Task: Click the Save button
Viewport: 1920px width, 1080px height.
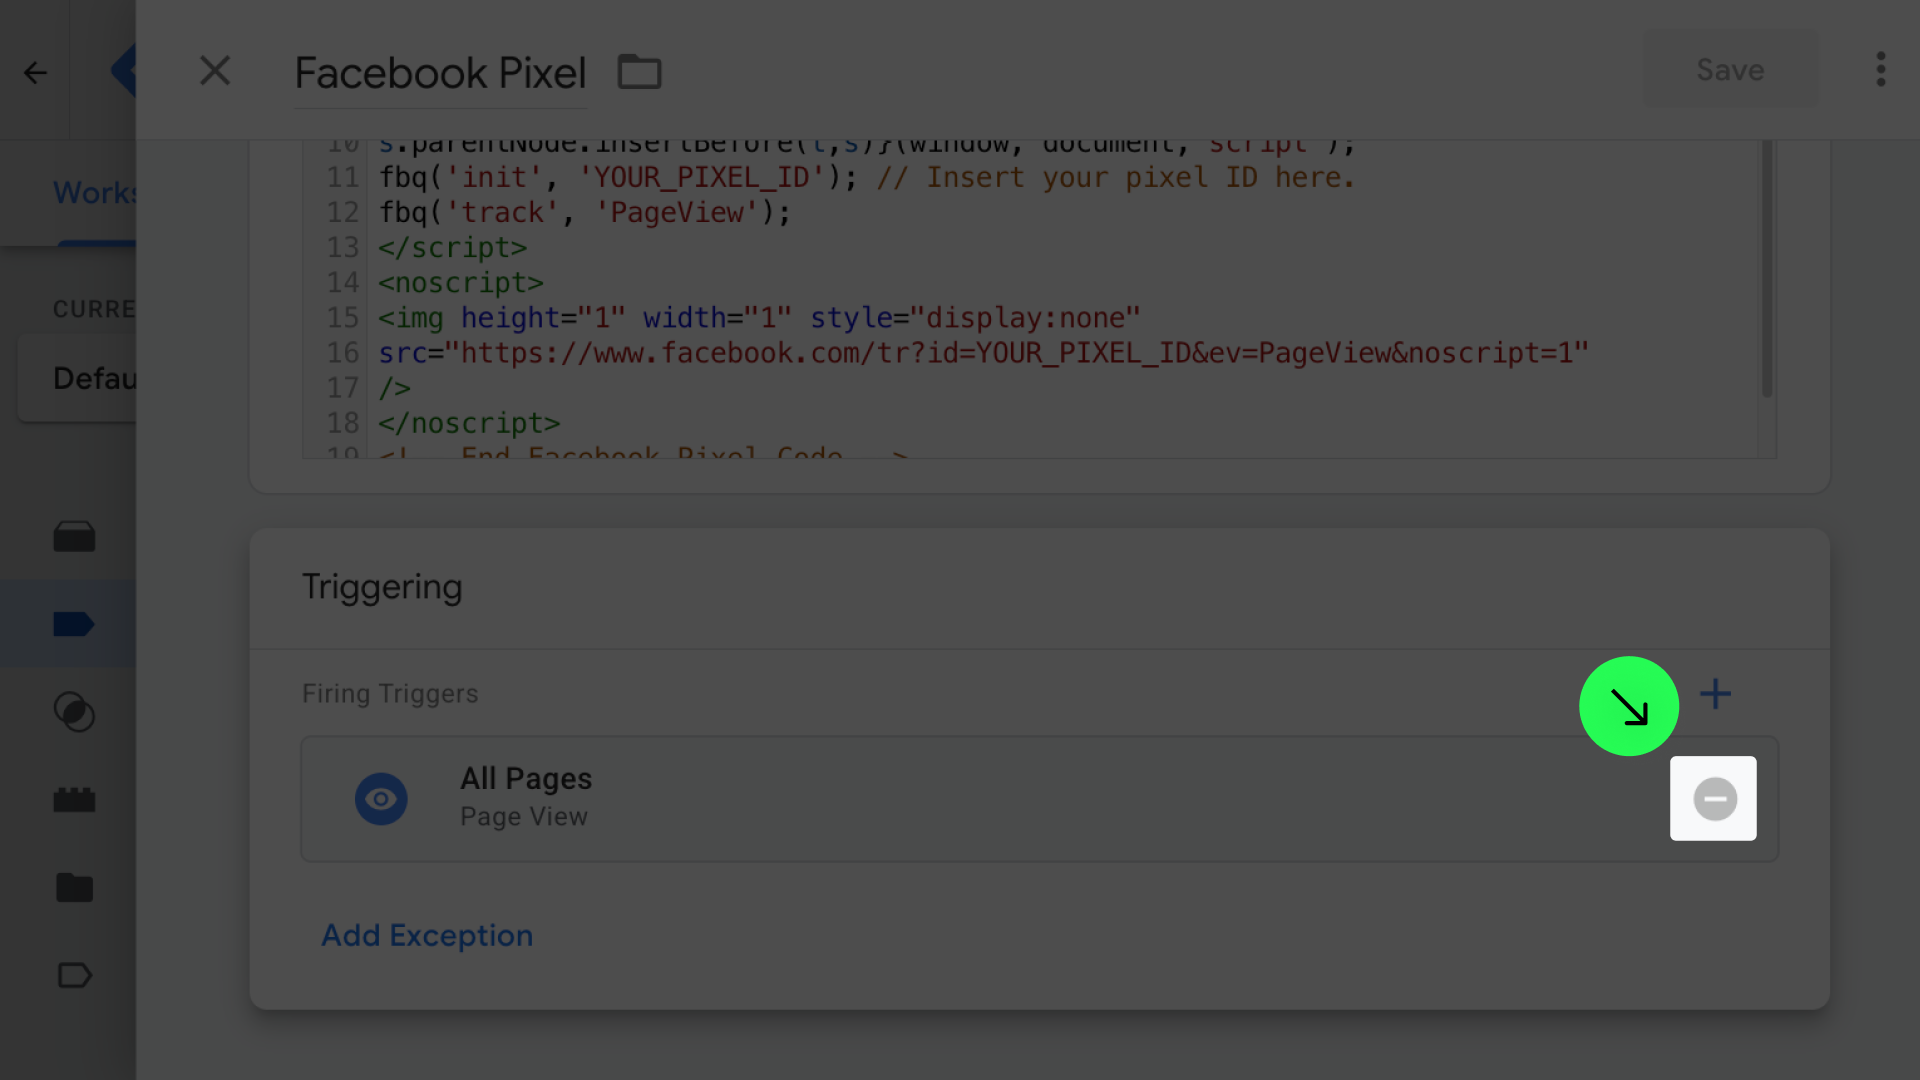Action: tap(1730, 70)
